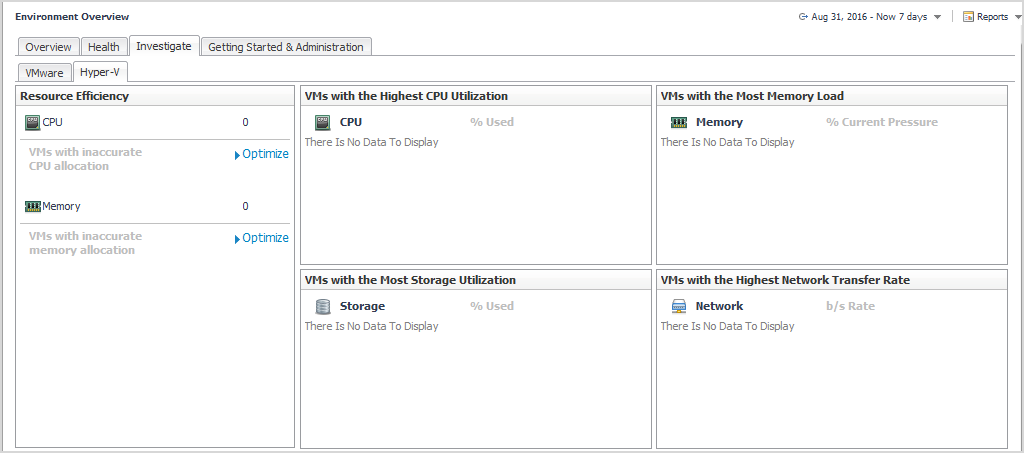Click Memory icon in Most Memory Load panel

pos(679,123)
